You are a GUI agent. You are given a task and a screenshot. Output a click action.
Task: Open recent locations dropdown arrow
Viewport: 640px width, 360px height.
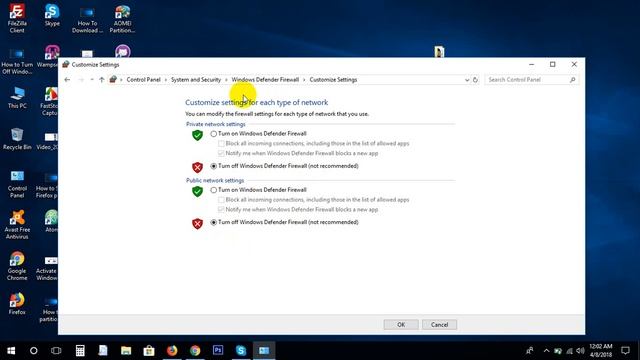point(92,80)
